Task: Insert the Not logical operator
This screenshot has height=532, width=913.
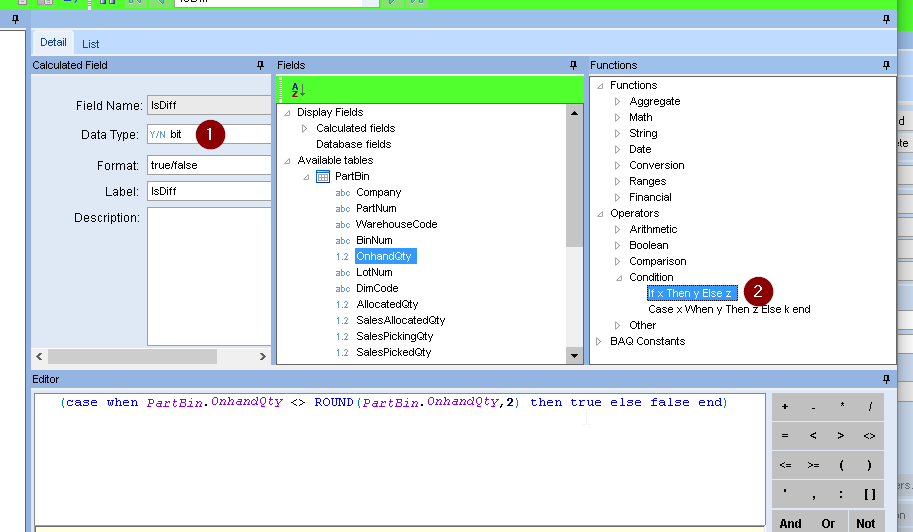Action: point(866,523)
